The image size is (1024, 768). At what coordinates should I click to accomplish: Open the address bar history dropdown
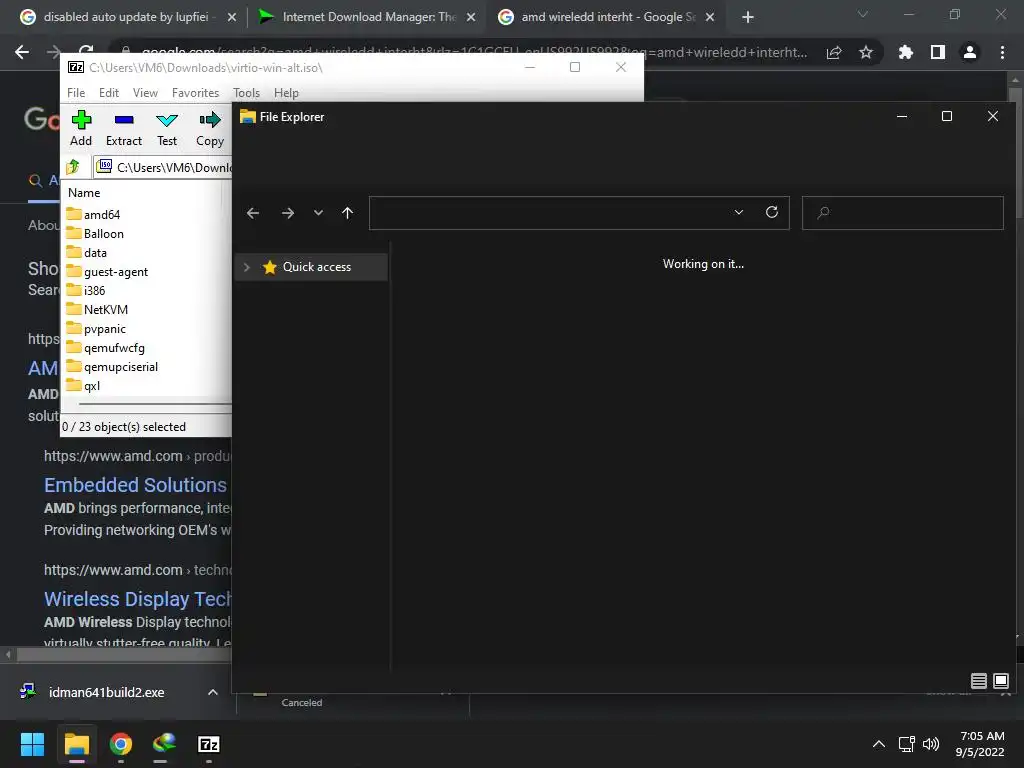click(x=739, y=213)
